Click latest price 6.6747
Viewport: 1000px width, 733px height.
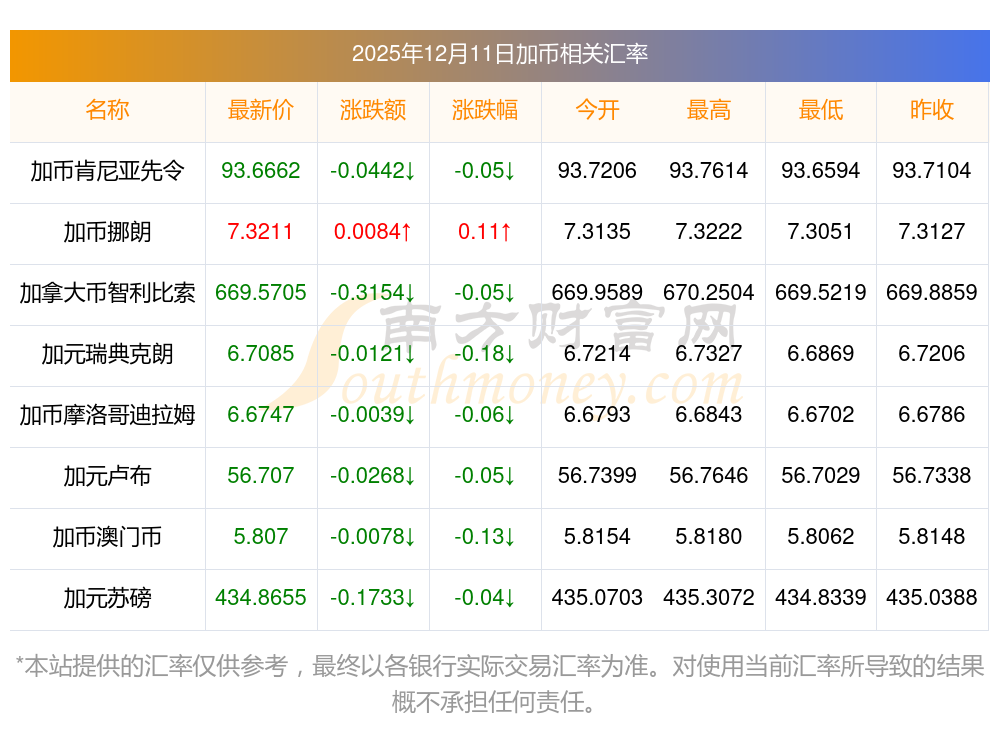(261, 414)
